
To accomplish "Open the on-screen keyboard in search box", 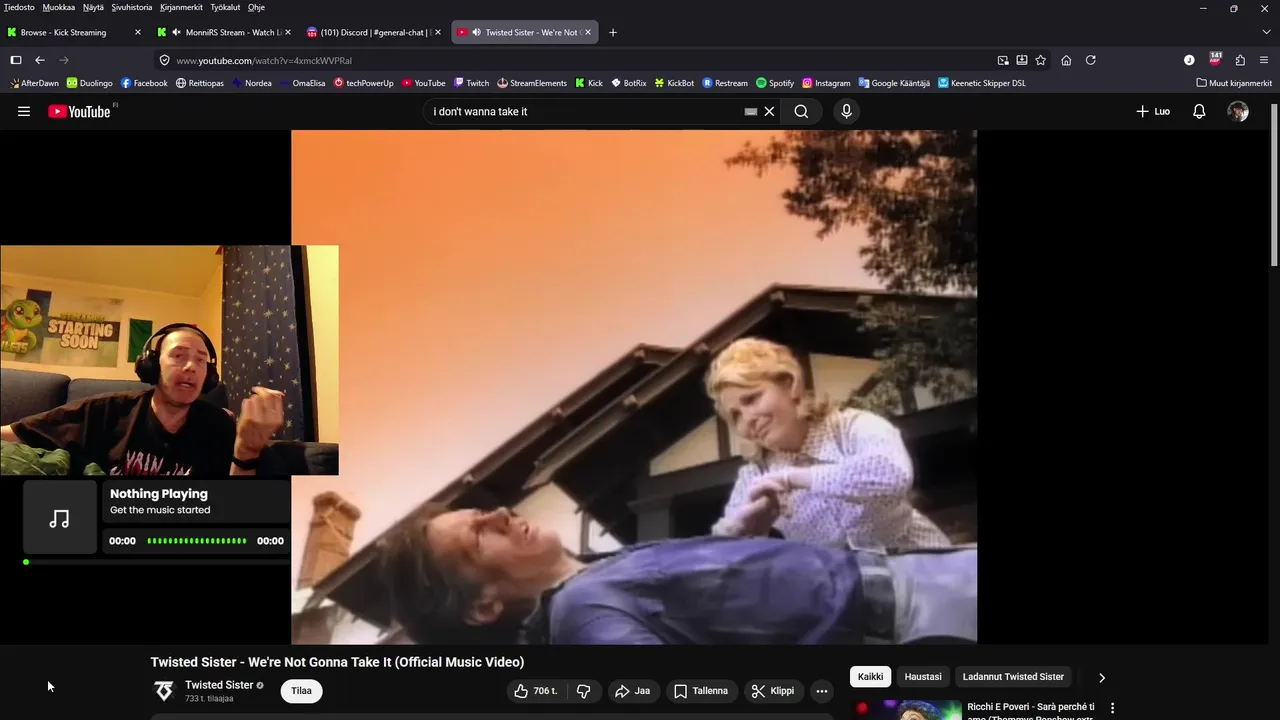I will click(751, 112).
